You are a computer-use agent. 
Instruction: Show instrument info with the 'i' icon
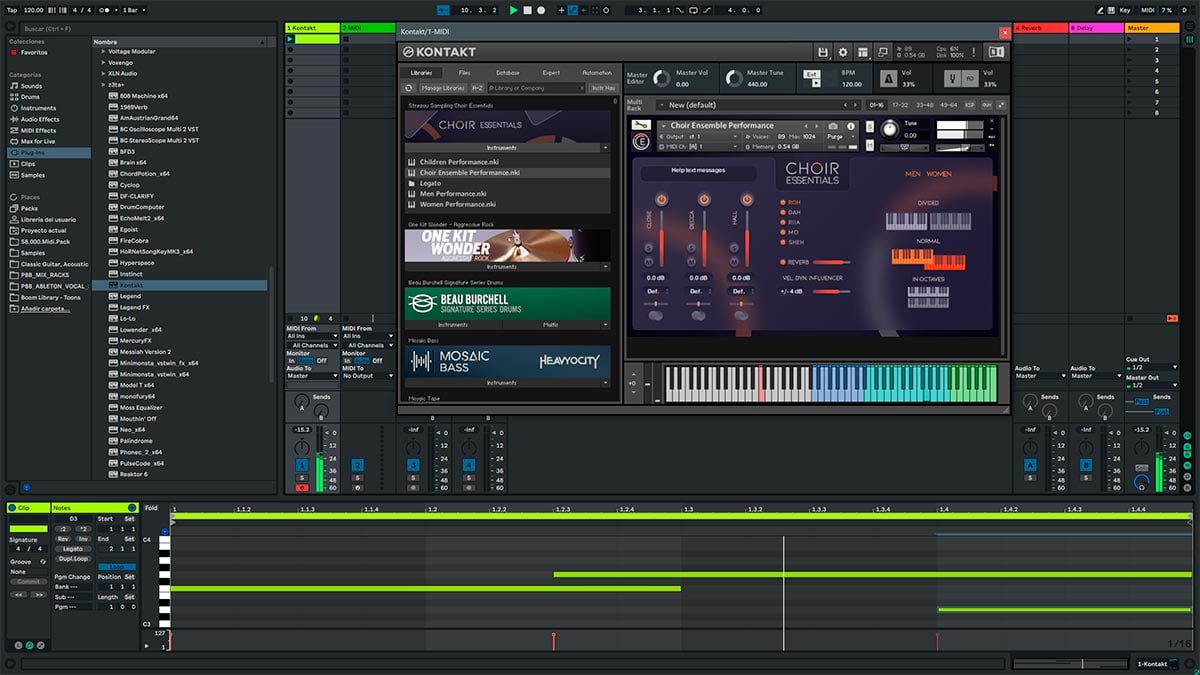851,126
